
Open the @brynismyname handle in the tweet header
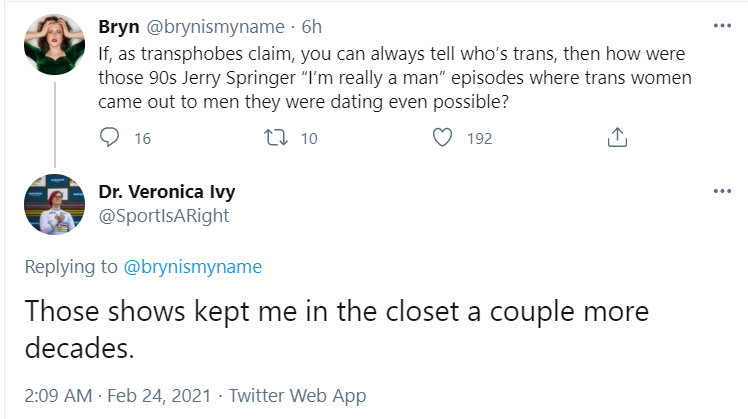(215, 27)
